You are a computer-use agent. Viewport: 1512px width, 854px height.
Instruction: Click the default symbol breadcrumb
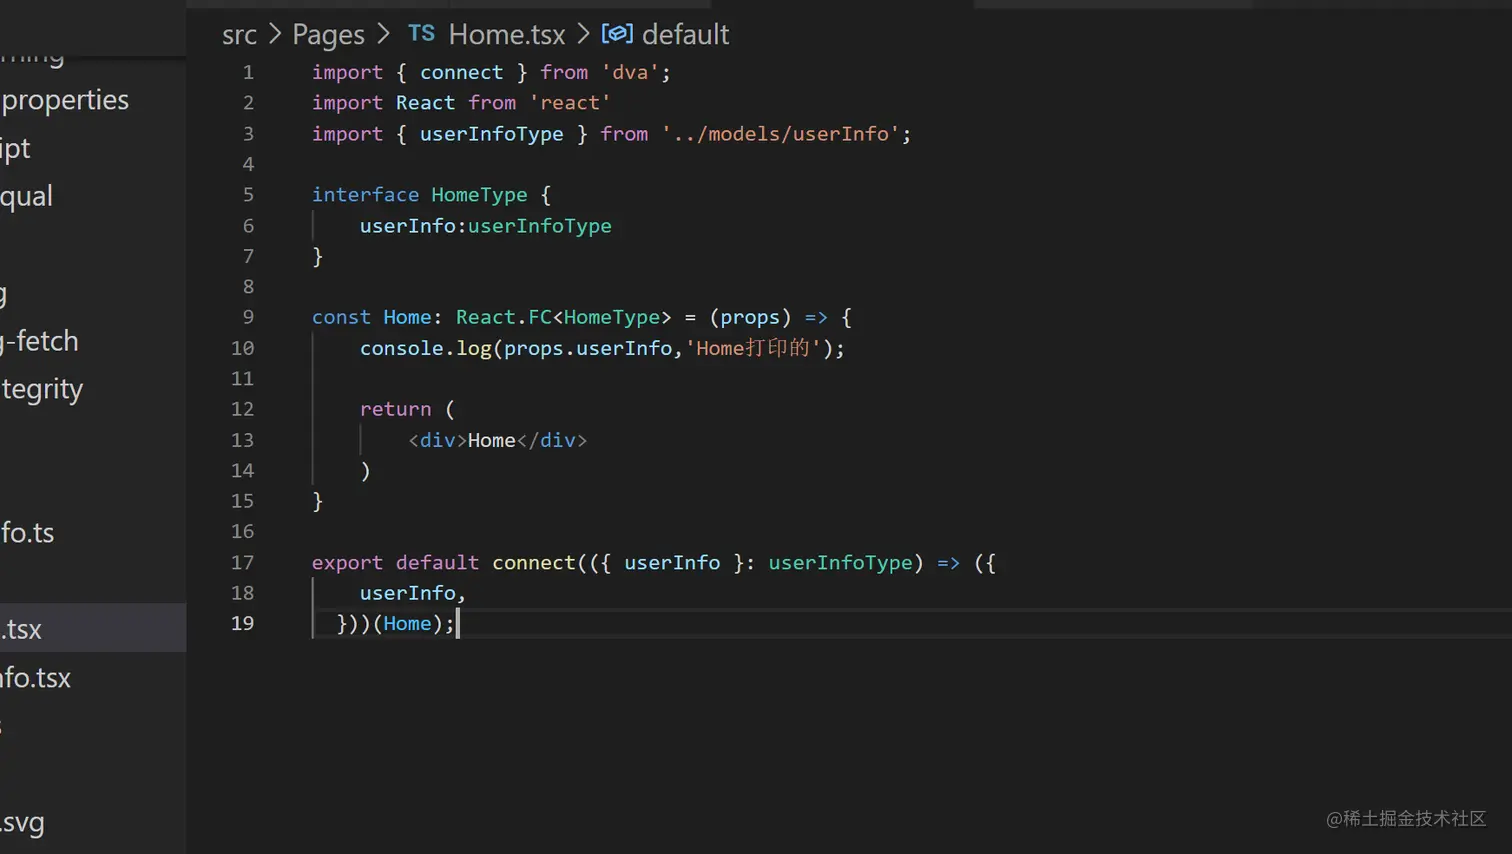685,35
